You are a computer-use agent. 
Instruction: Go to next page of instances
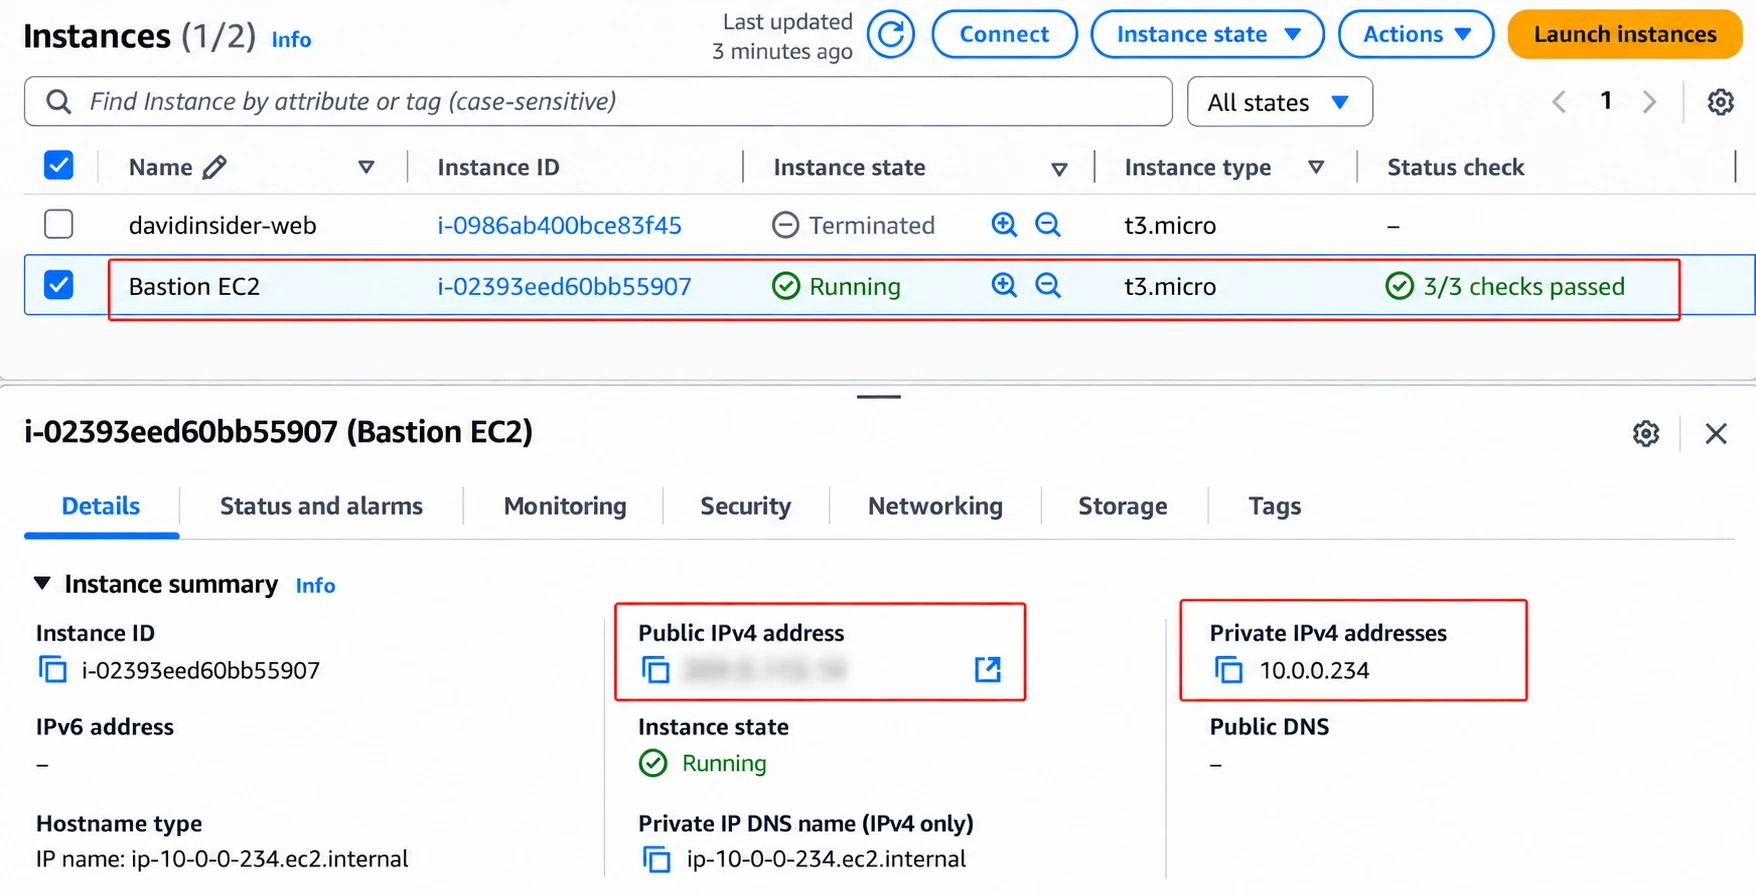pyautogui.click(x=1650, y=102)
